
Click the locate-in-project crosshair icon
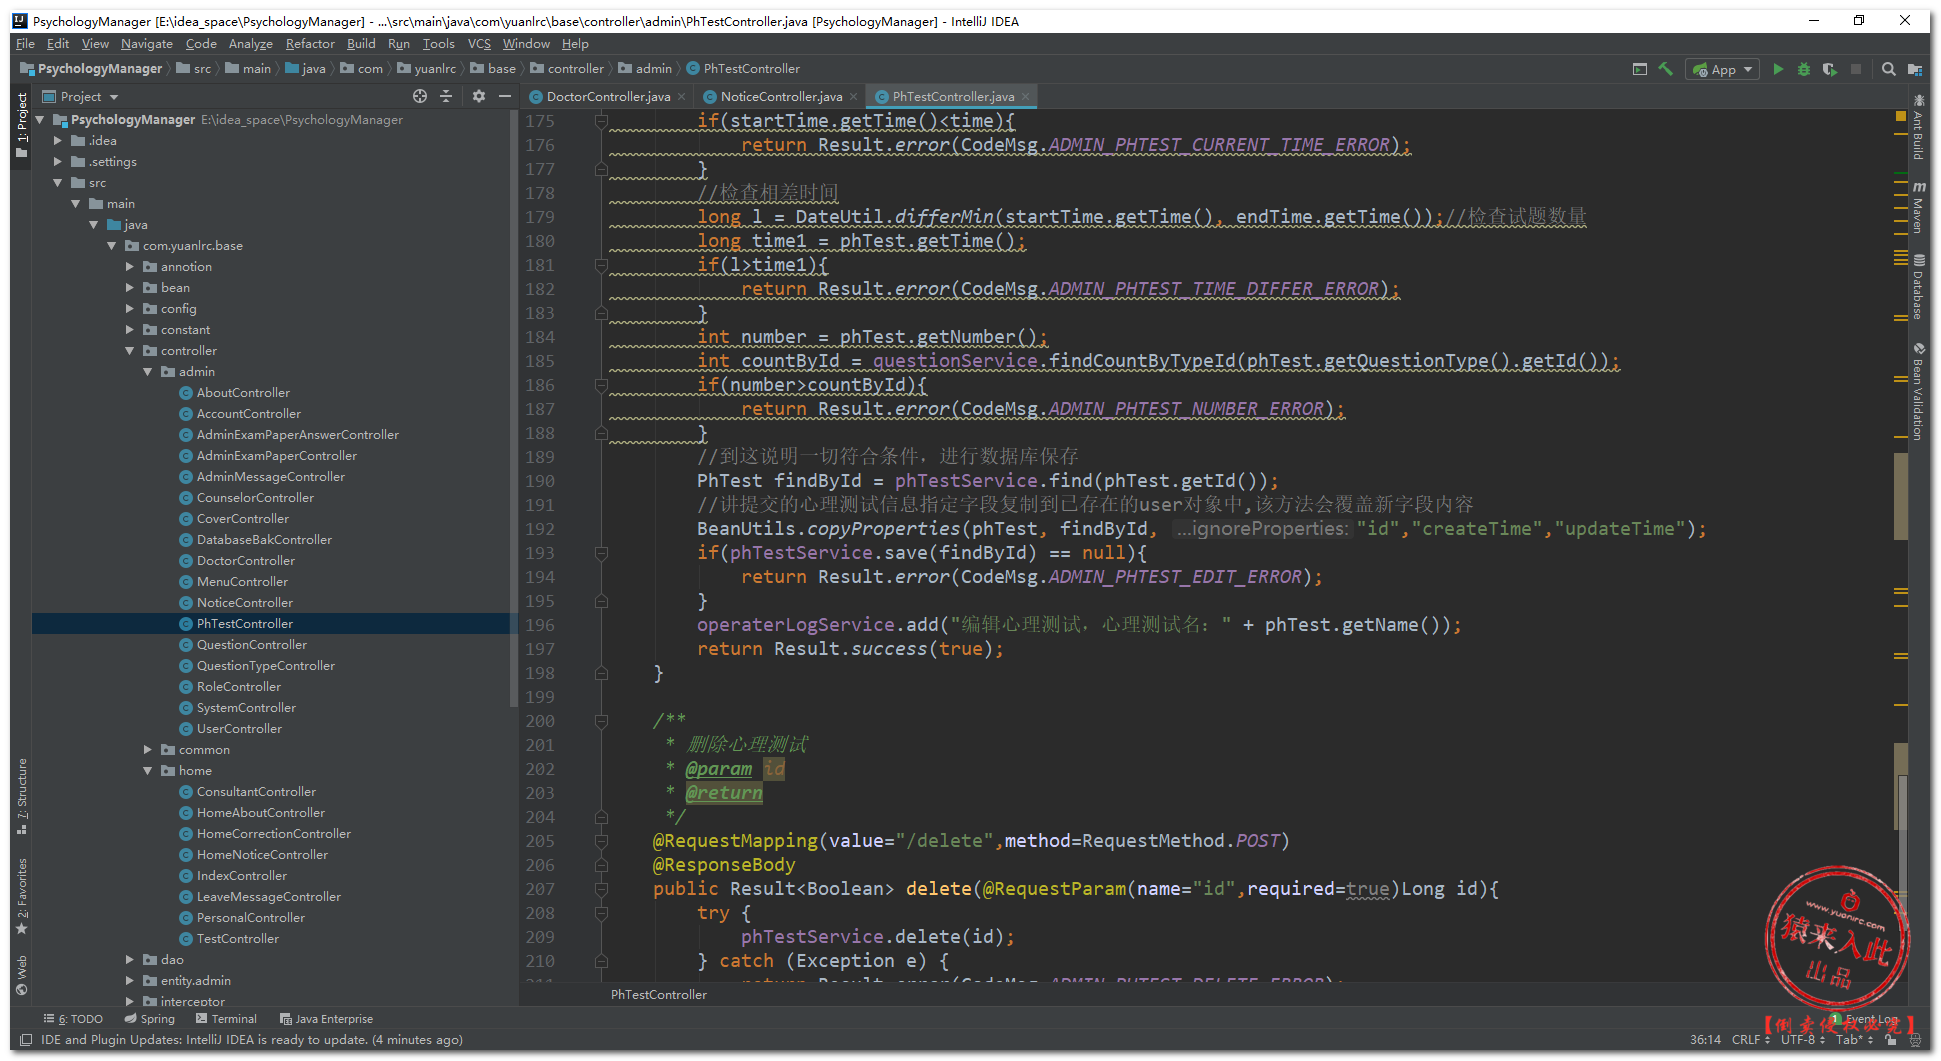tap(420, 96)
